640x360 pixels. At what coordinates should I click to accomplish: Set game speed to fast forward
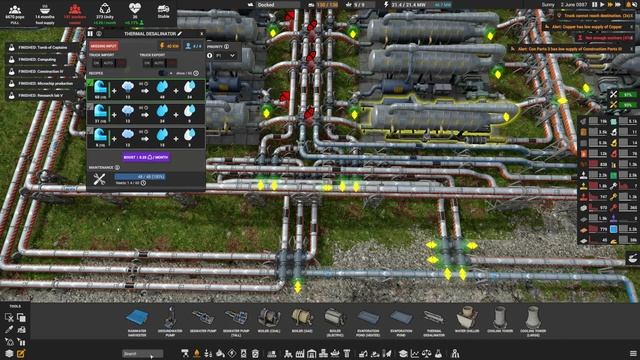point(611,4)
